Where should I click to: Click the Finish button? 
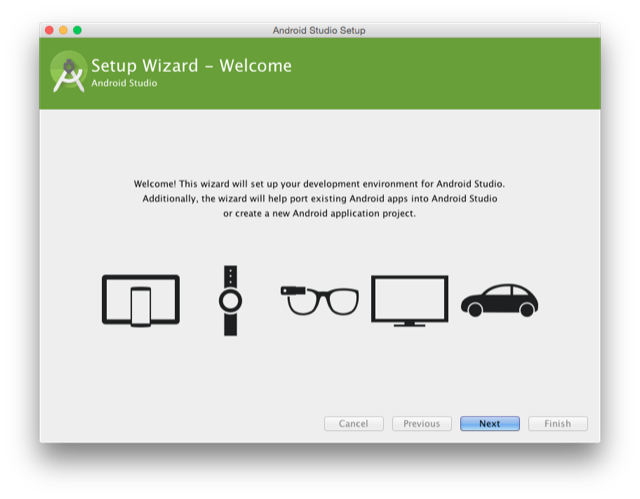tap(558, 424)
